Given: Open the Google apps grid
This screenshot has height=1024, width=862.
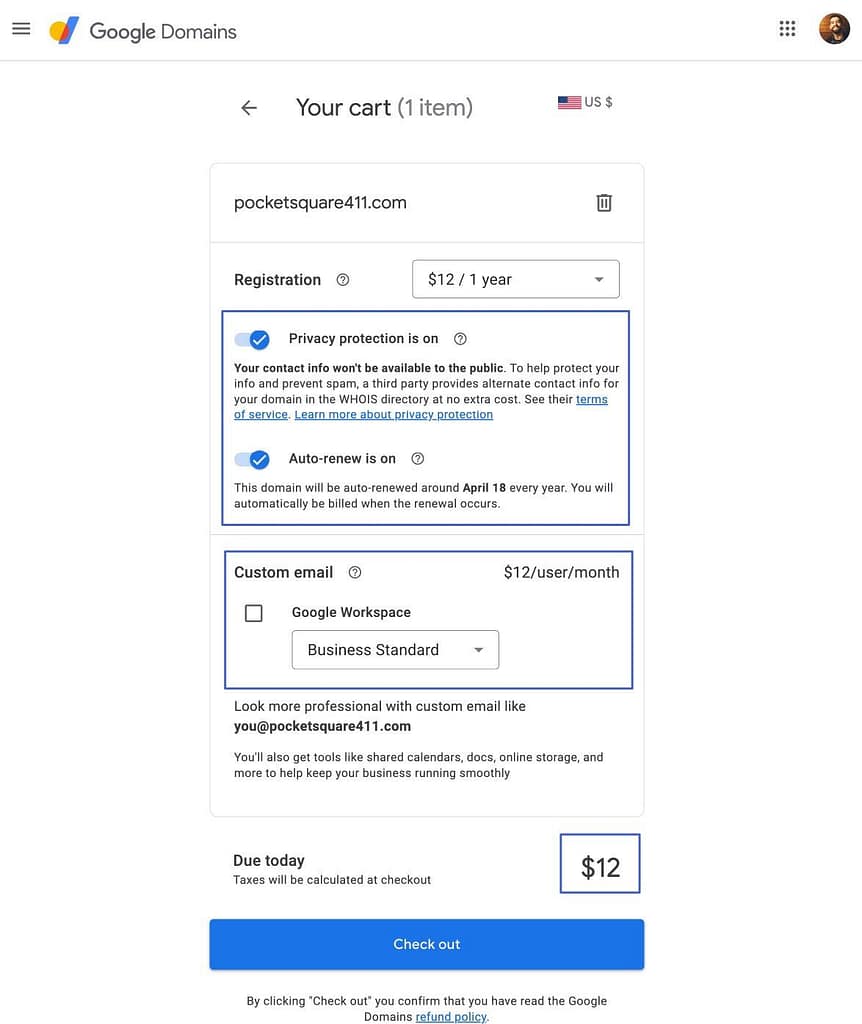Looking at the screenshot, I should [x=787, y=28].
